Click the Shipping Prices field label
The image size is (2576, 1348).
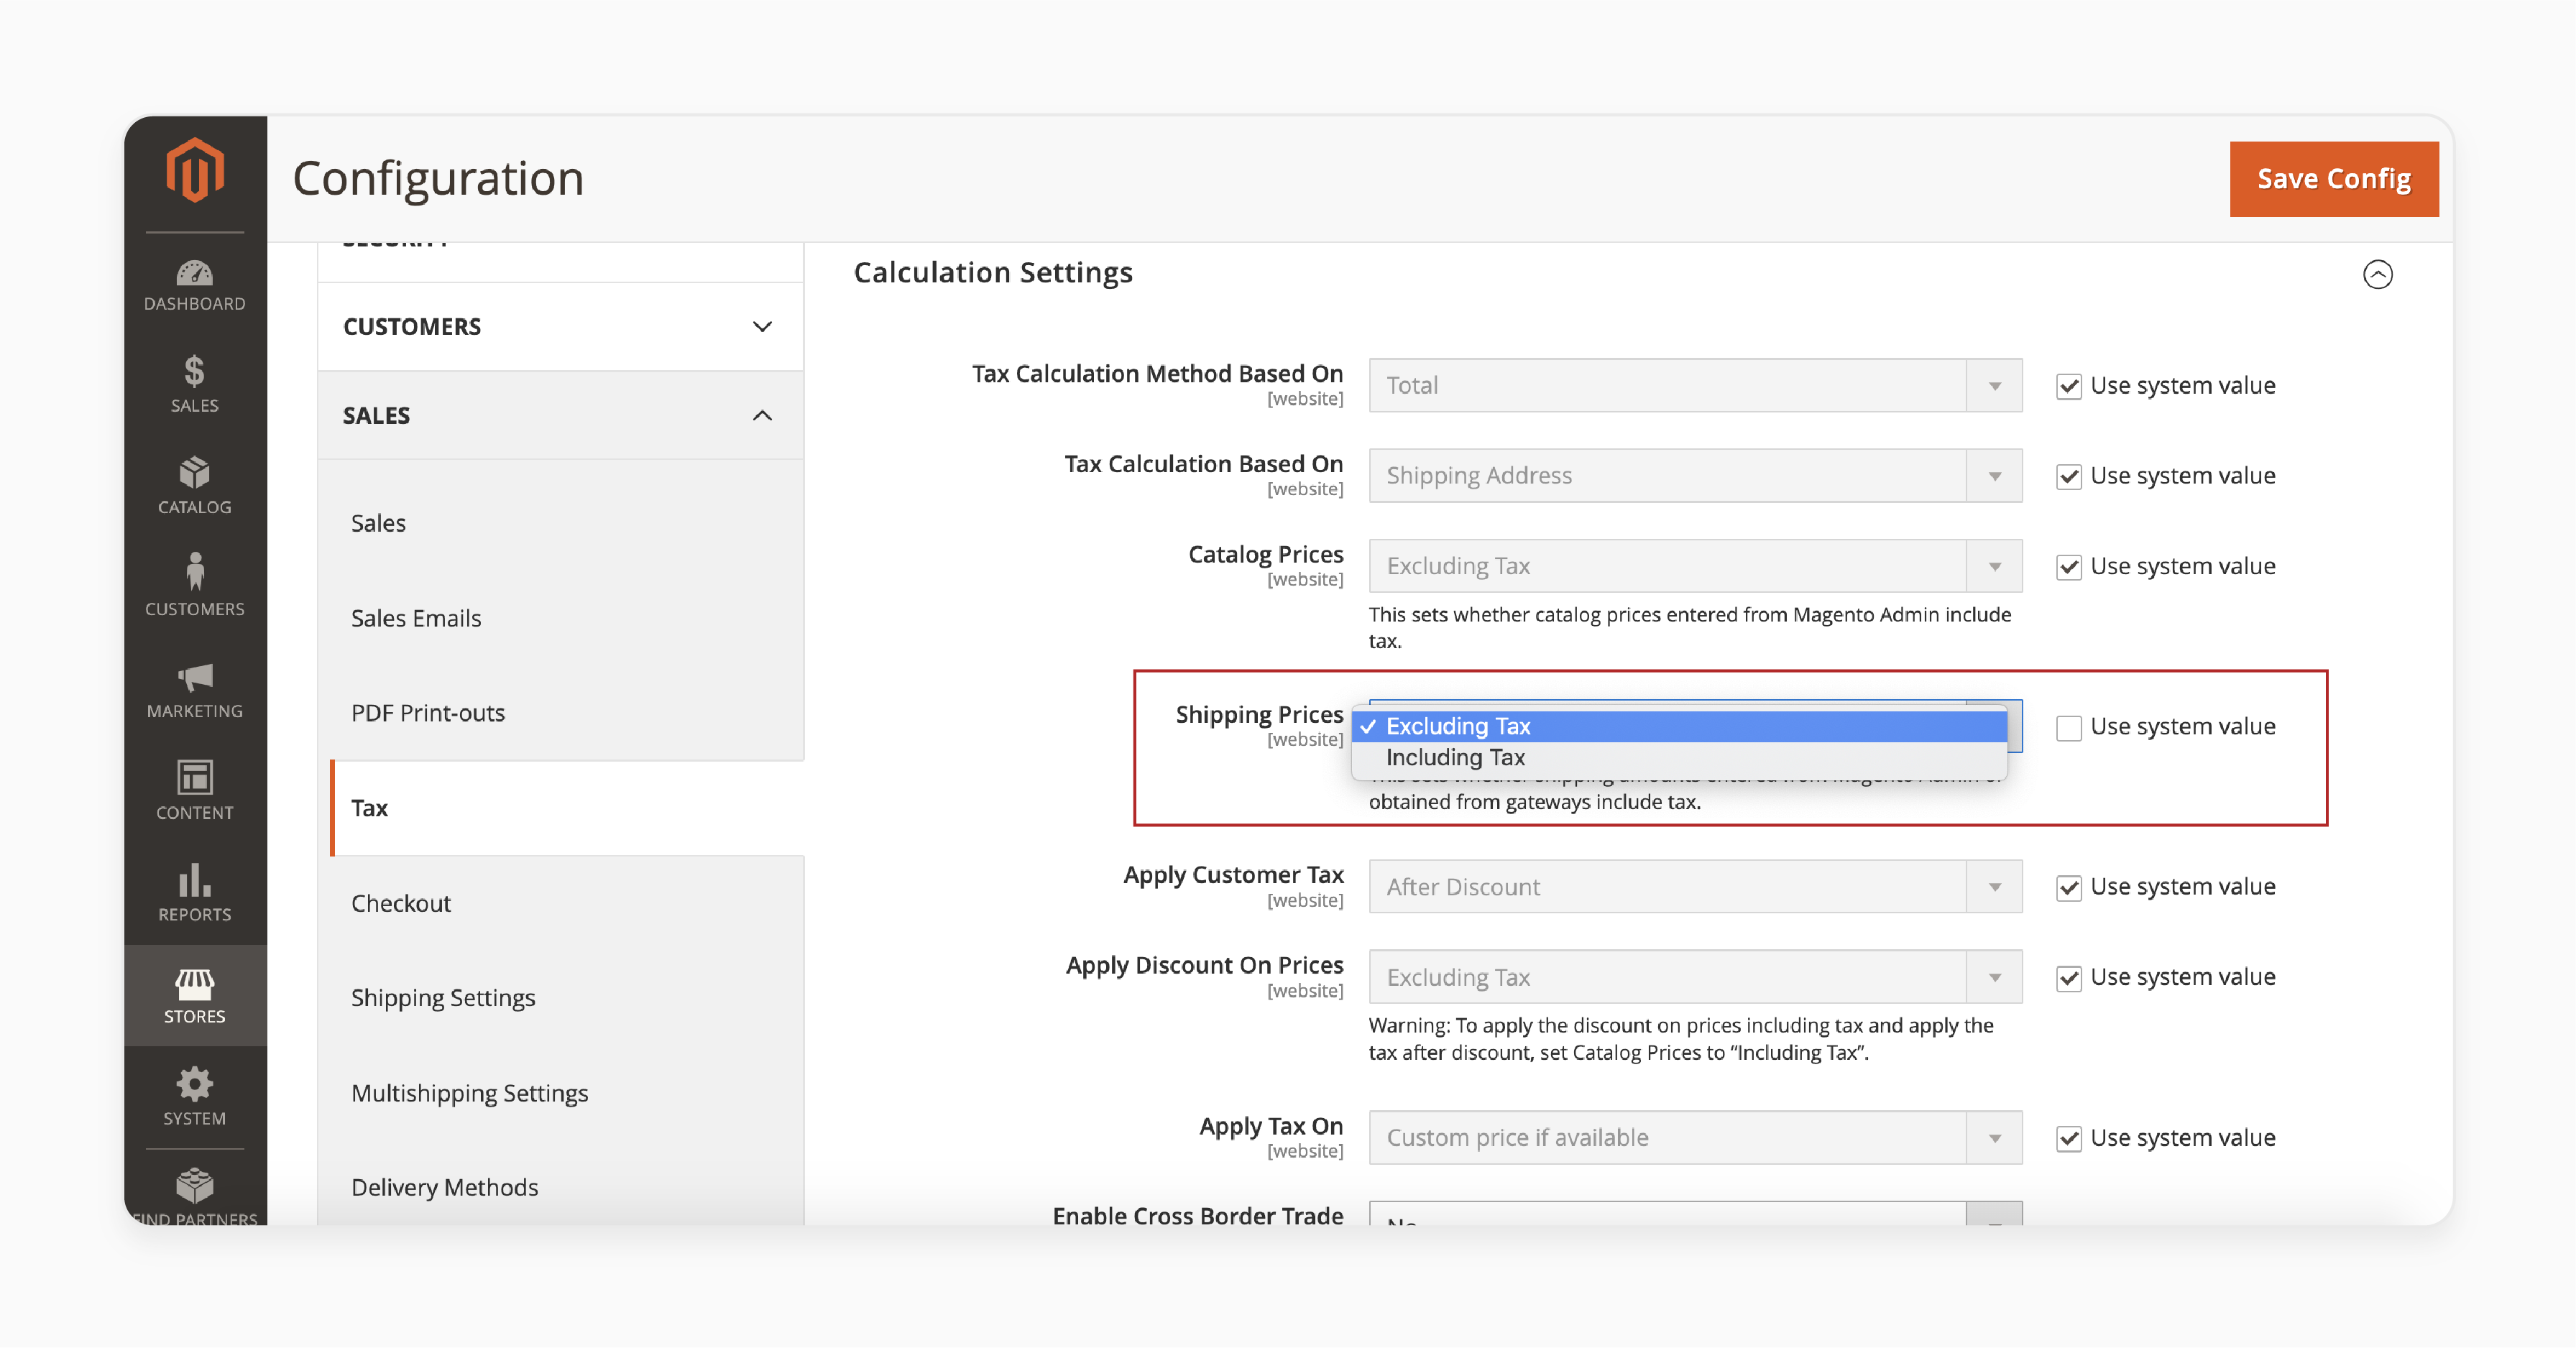click(1258, 714)
